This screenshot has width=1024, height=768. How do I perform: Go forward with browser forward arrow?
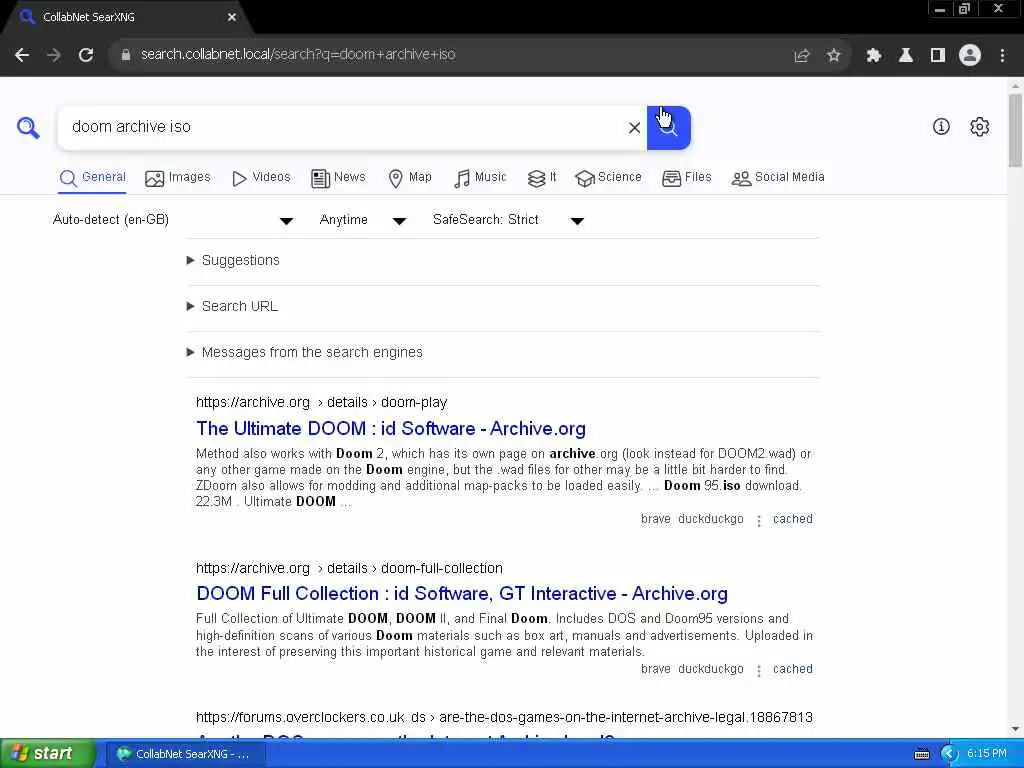(54, 55)
